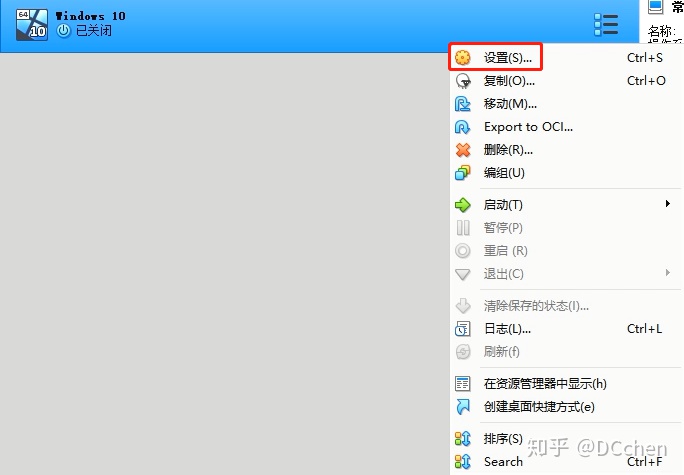Select Export to OCI... menu entry
Image resolution: width=684 pixels, height=475 pixels.
coord(528,127)
